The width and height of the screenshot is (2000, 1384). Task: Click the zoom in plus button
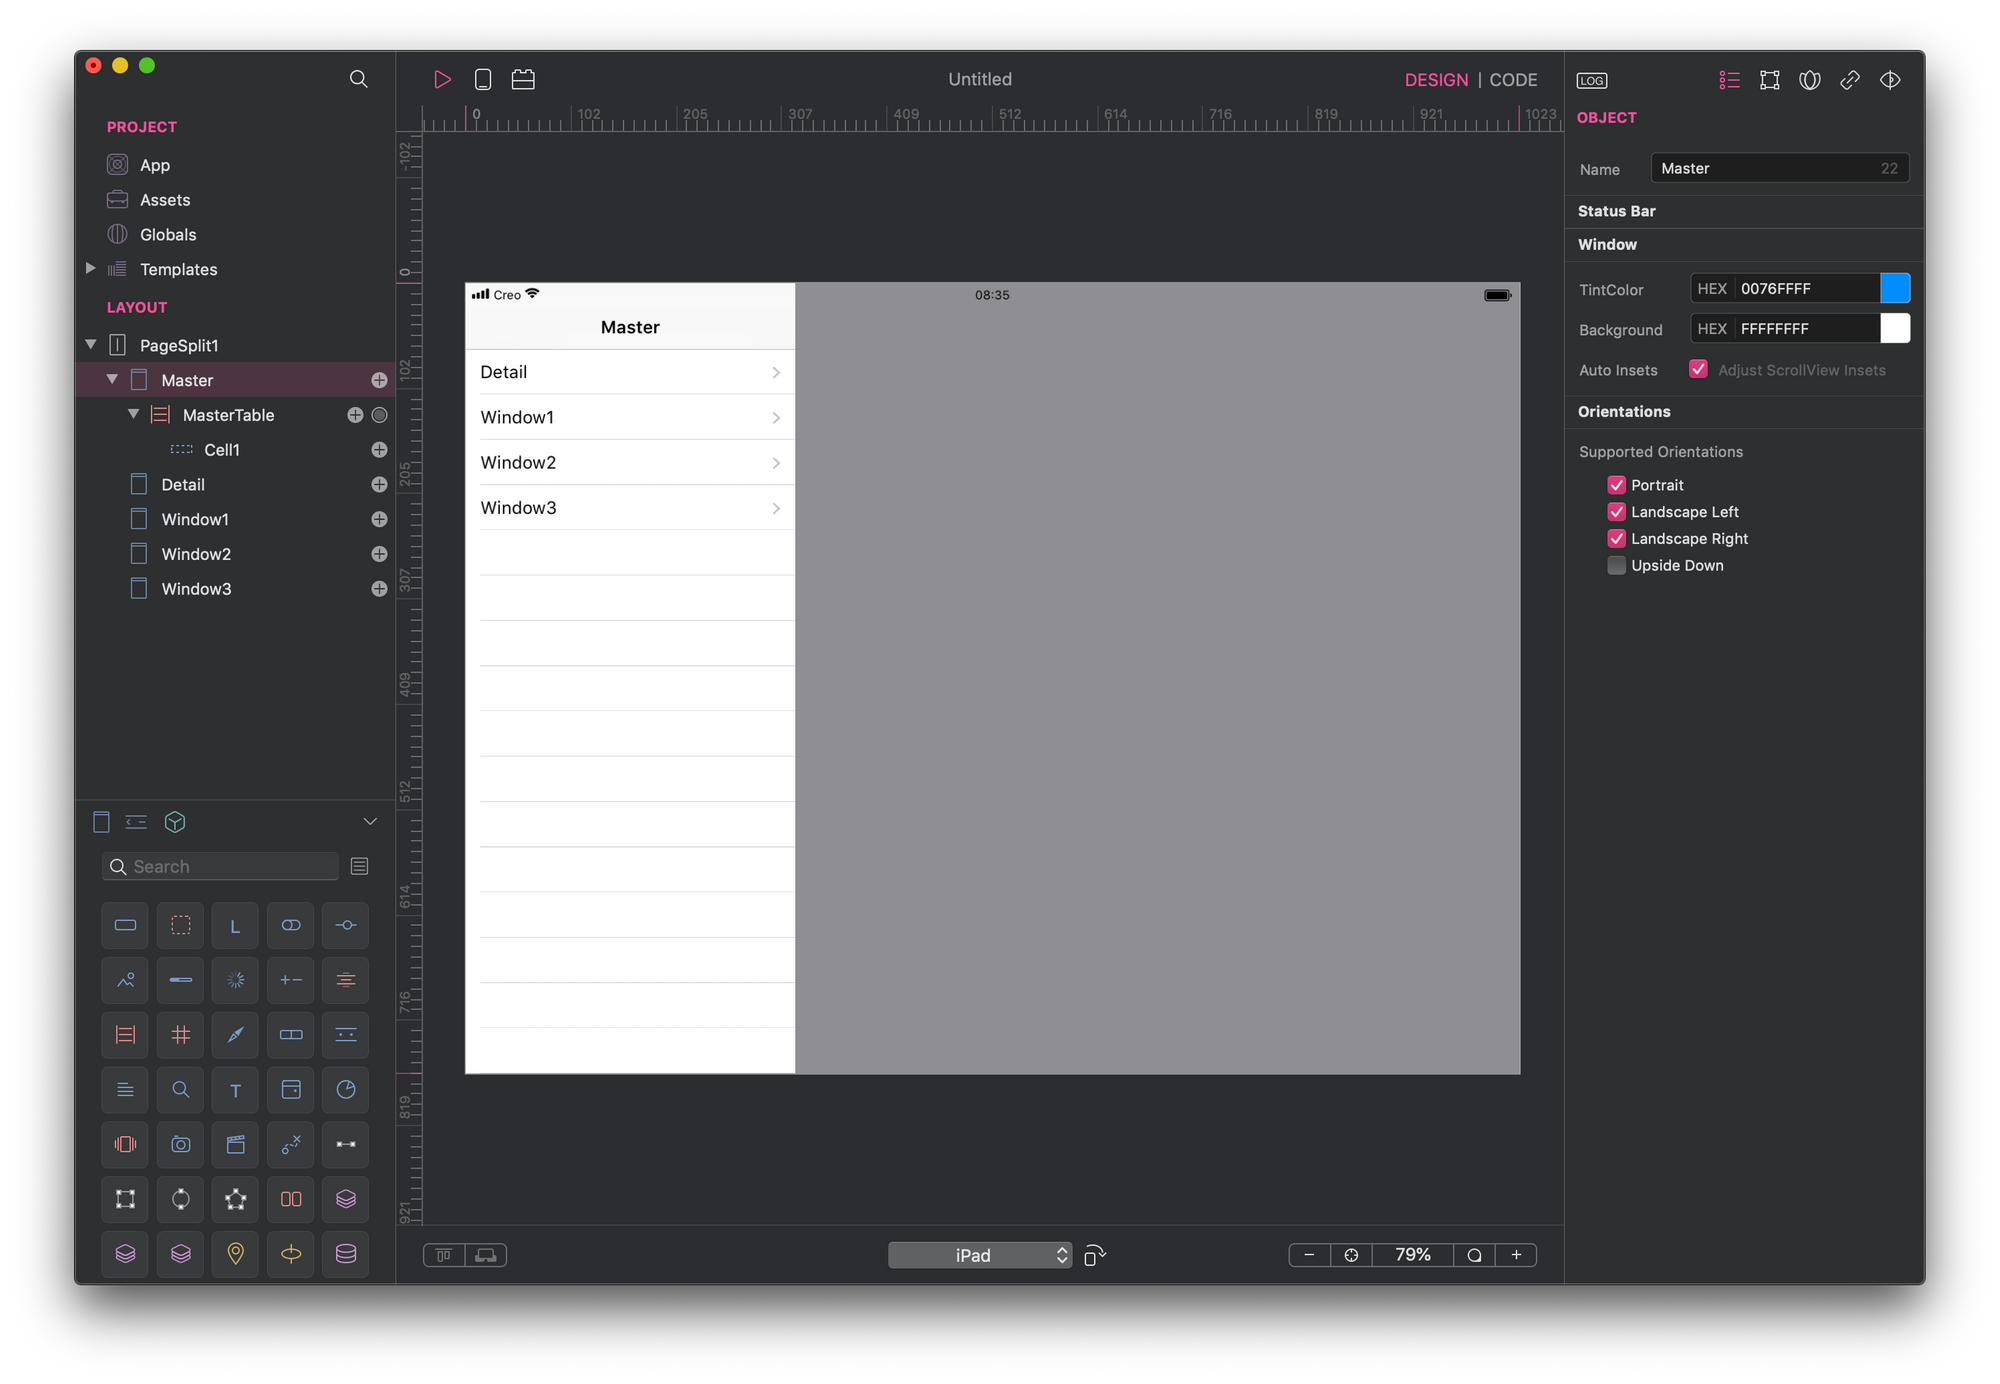(x=1516, y=1255)
